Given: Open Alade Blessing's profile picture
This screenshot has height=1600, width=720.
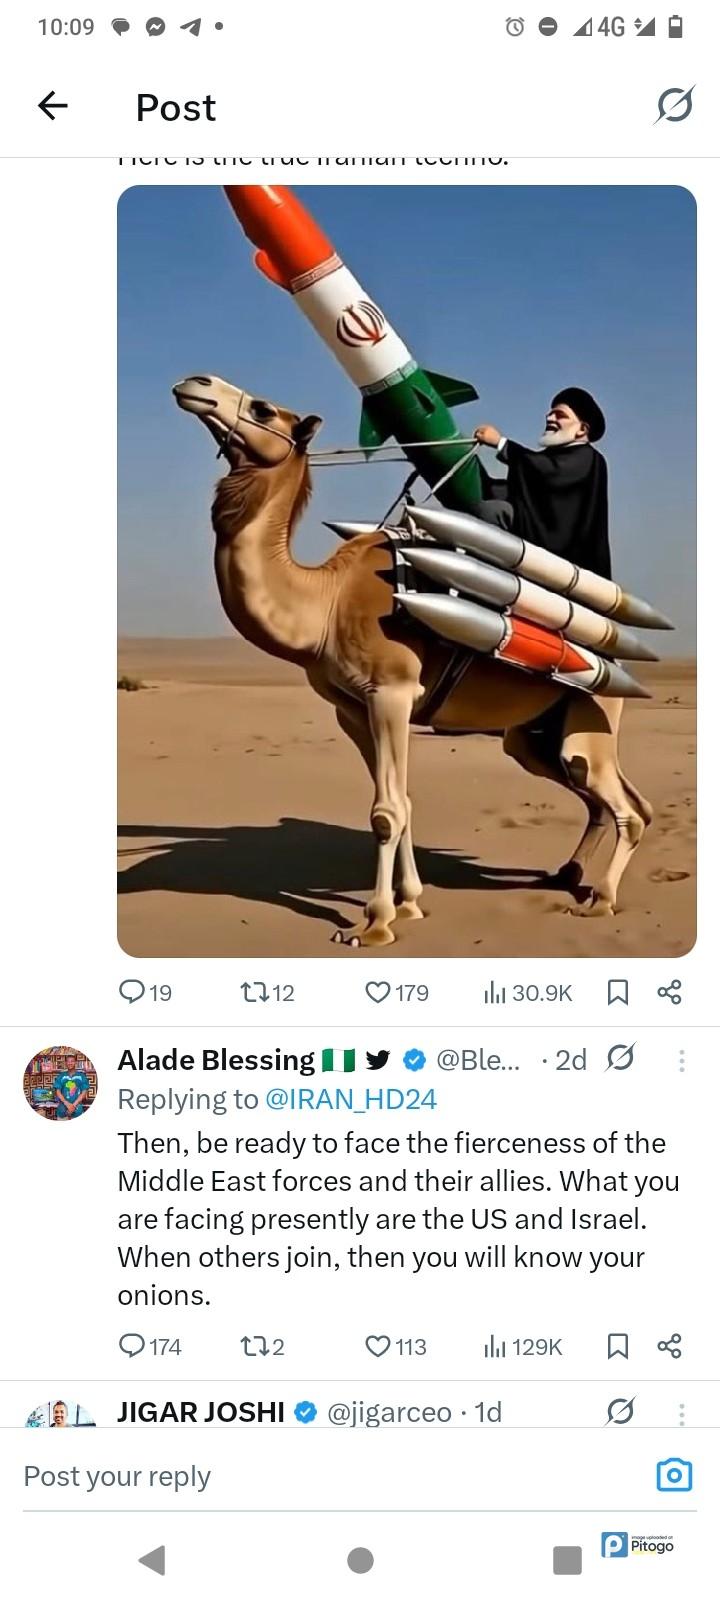Looking at the screenshot, I should pos(60,1083).
